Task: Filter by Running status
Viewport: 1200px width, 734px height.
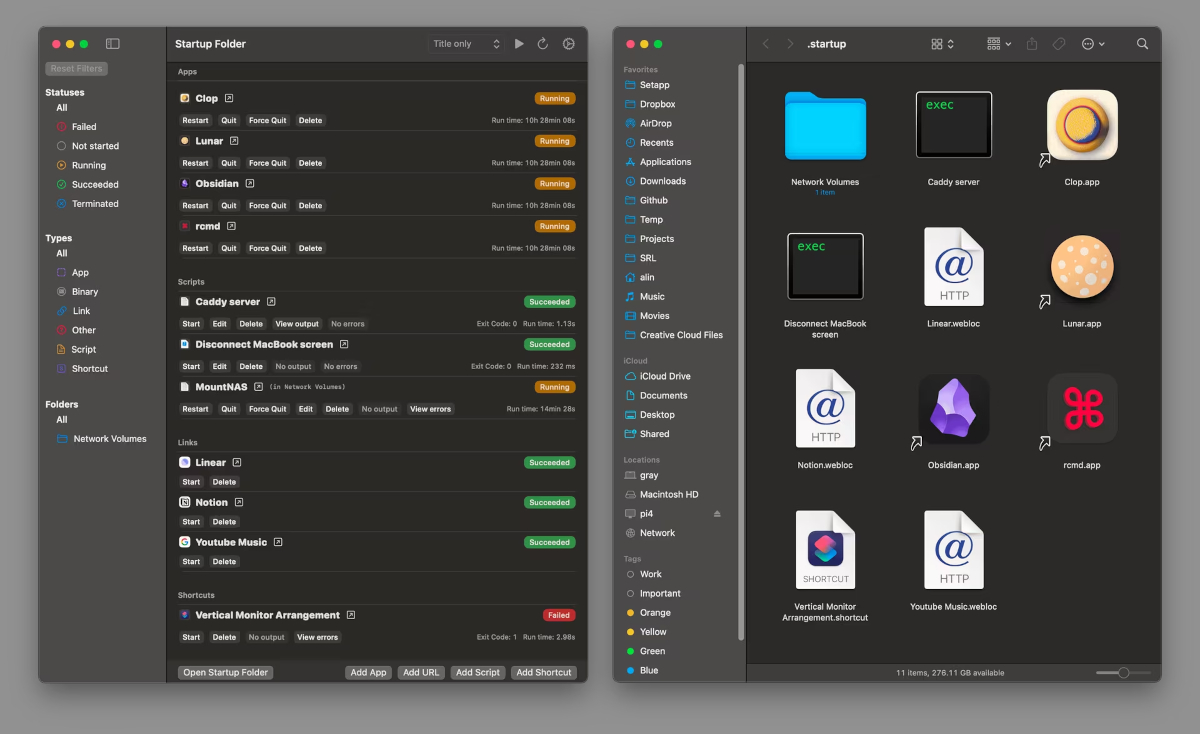Action: pos(88,165)
